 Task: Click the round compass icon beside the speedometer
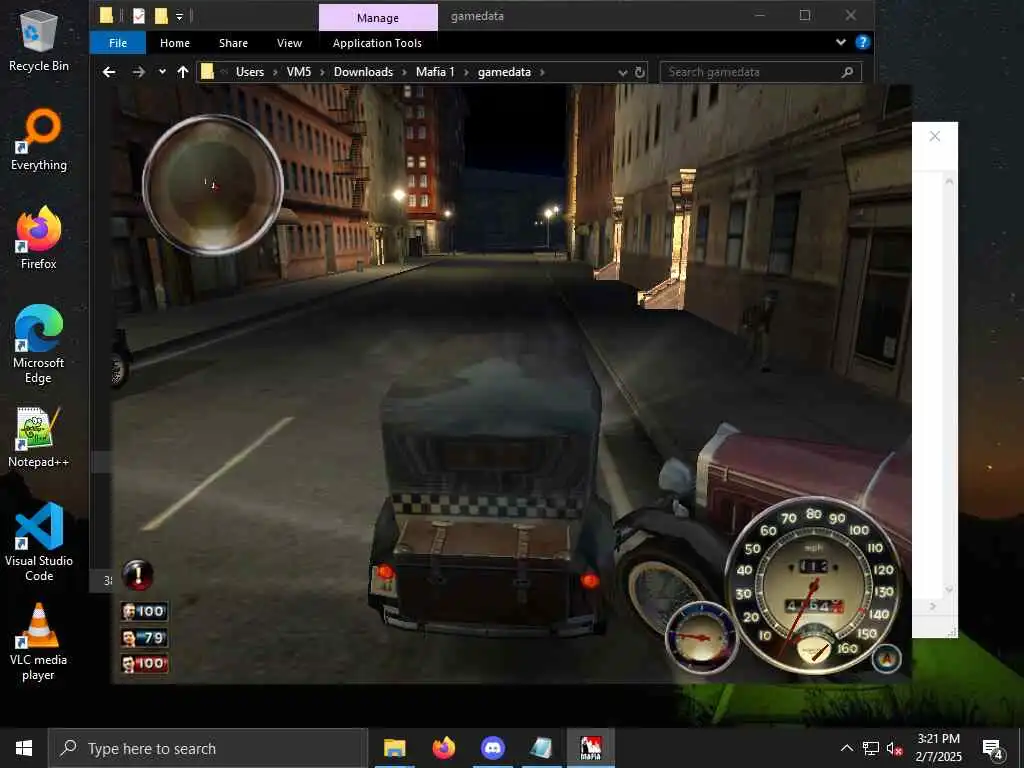[x=886, y=659]
